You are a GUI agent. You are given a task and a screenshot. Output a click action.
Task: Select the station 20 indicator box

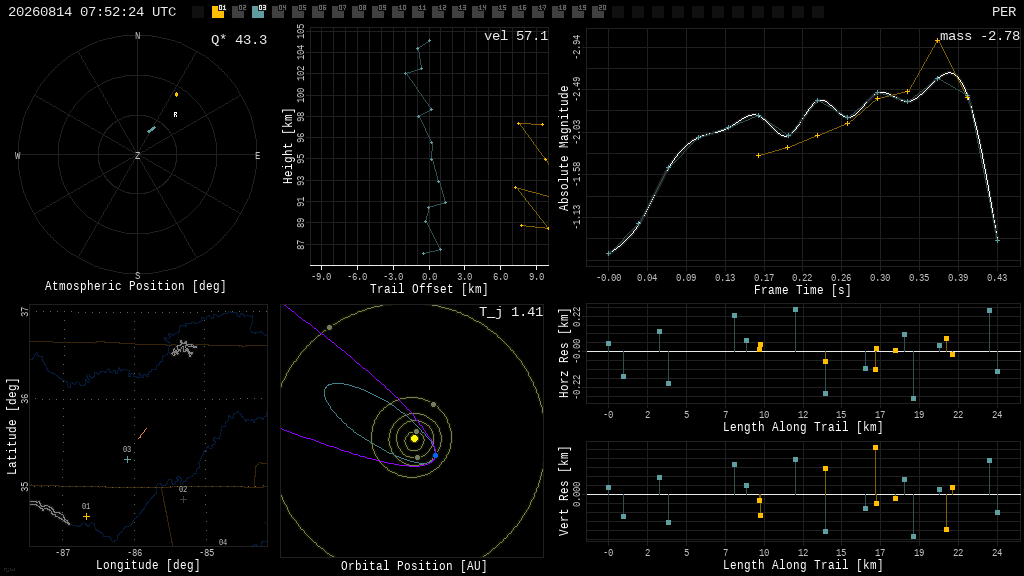598,11
